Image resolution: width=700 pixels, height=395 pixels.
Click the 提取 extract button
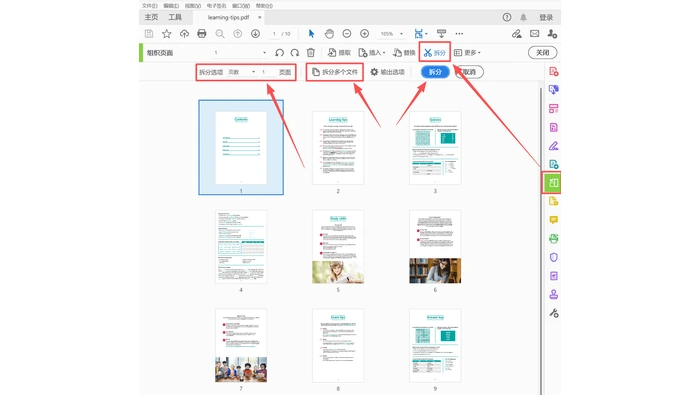click(339, 53)
